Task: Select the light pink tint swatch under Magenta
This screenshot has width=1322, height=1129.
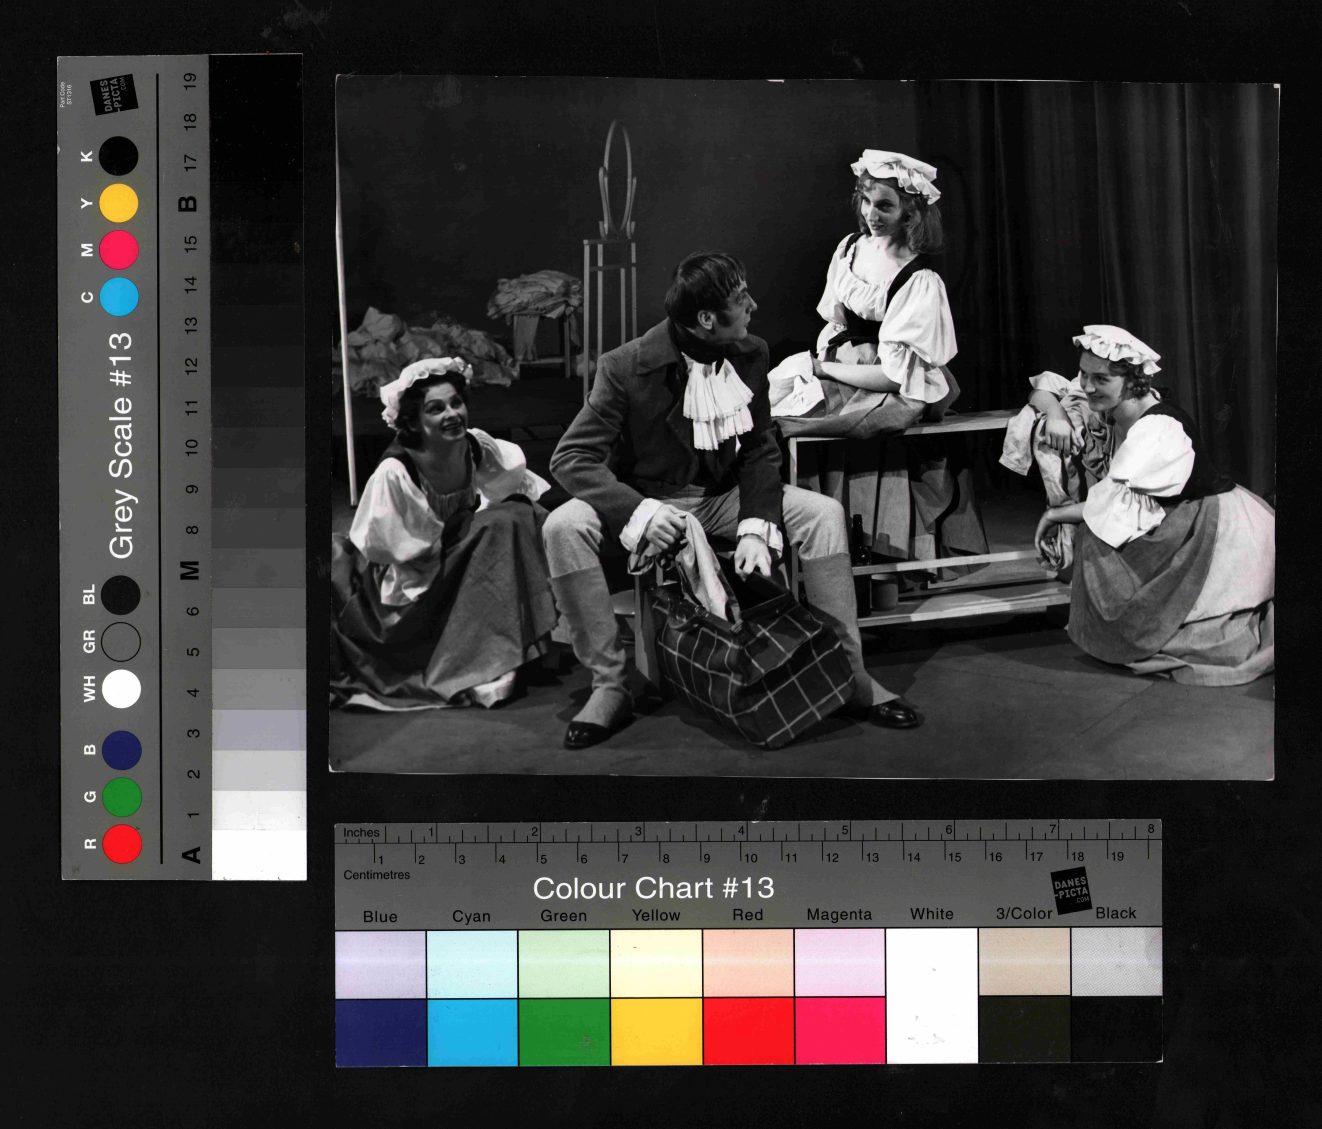Action: 840,962
